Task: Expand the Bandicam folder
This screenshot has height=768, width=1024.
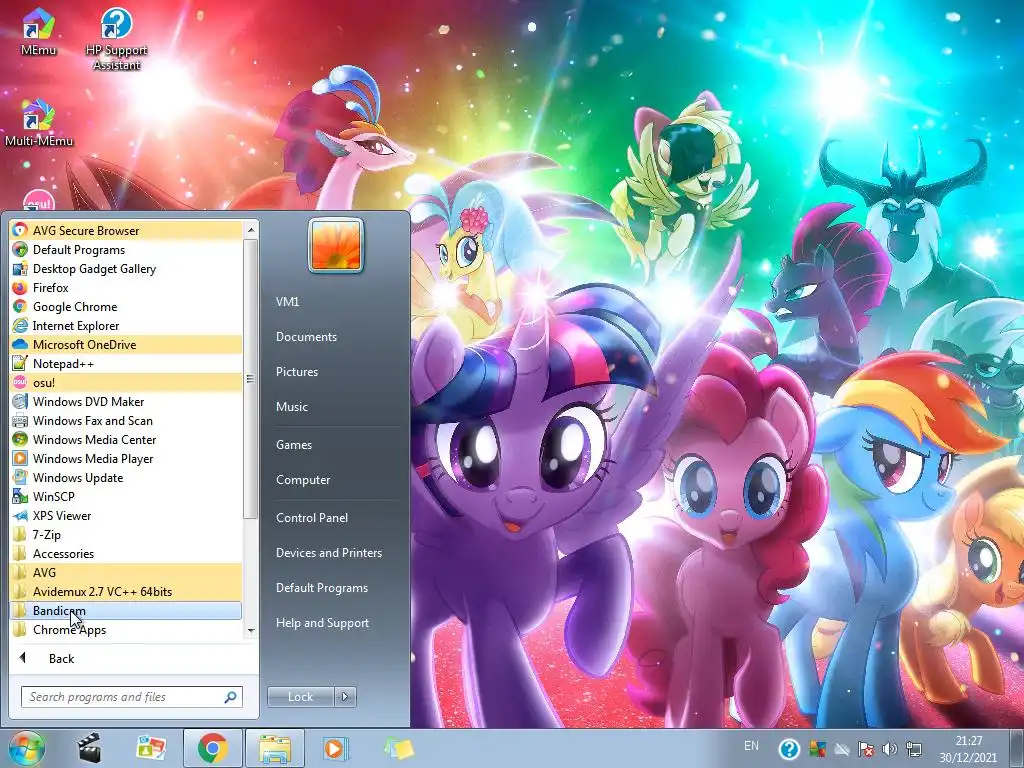Action: pyautogui.click(x=126, y=610)
